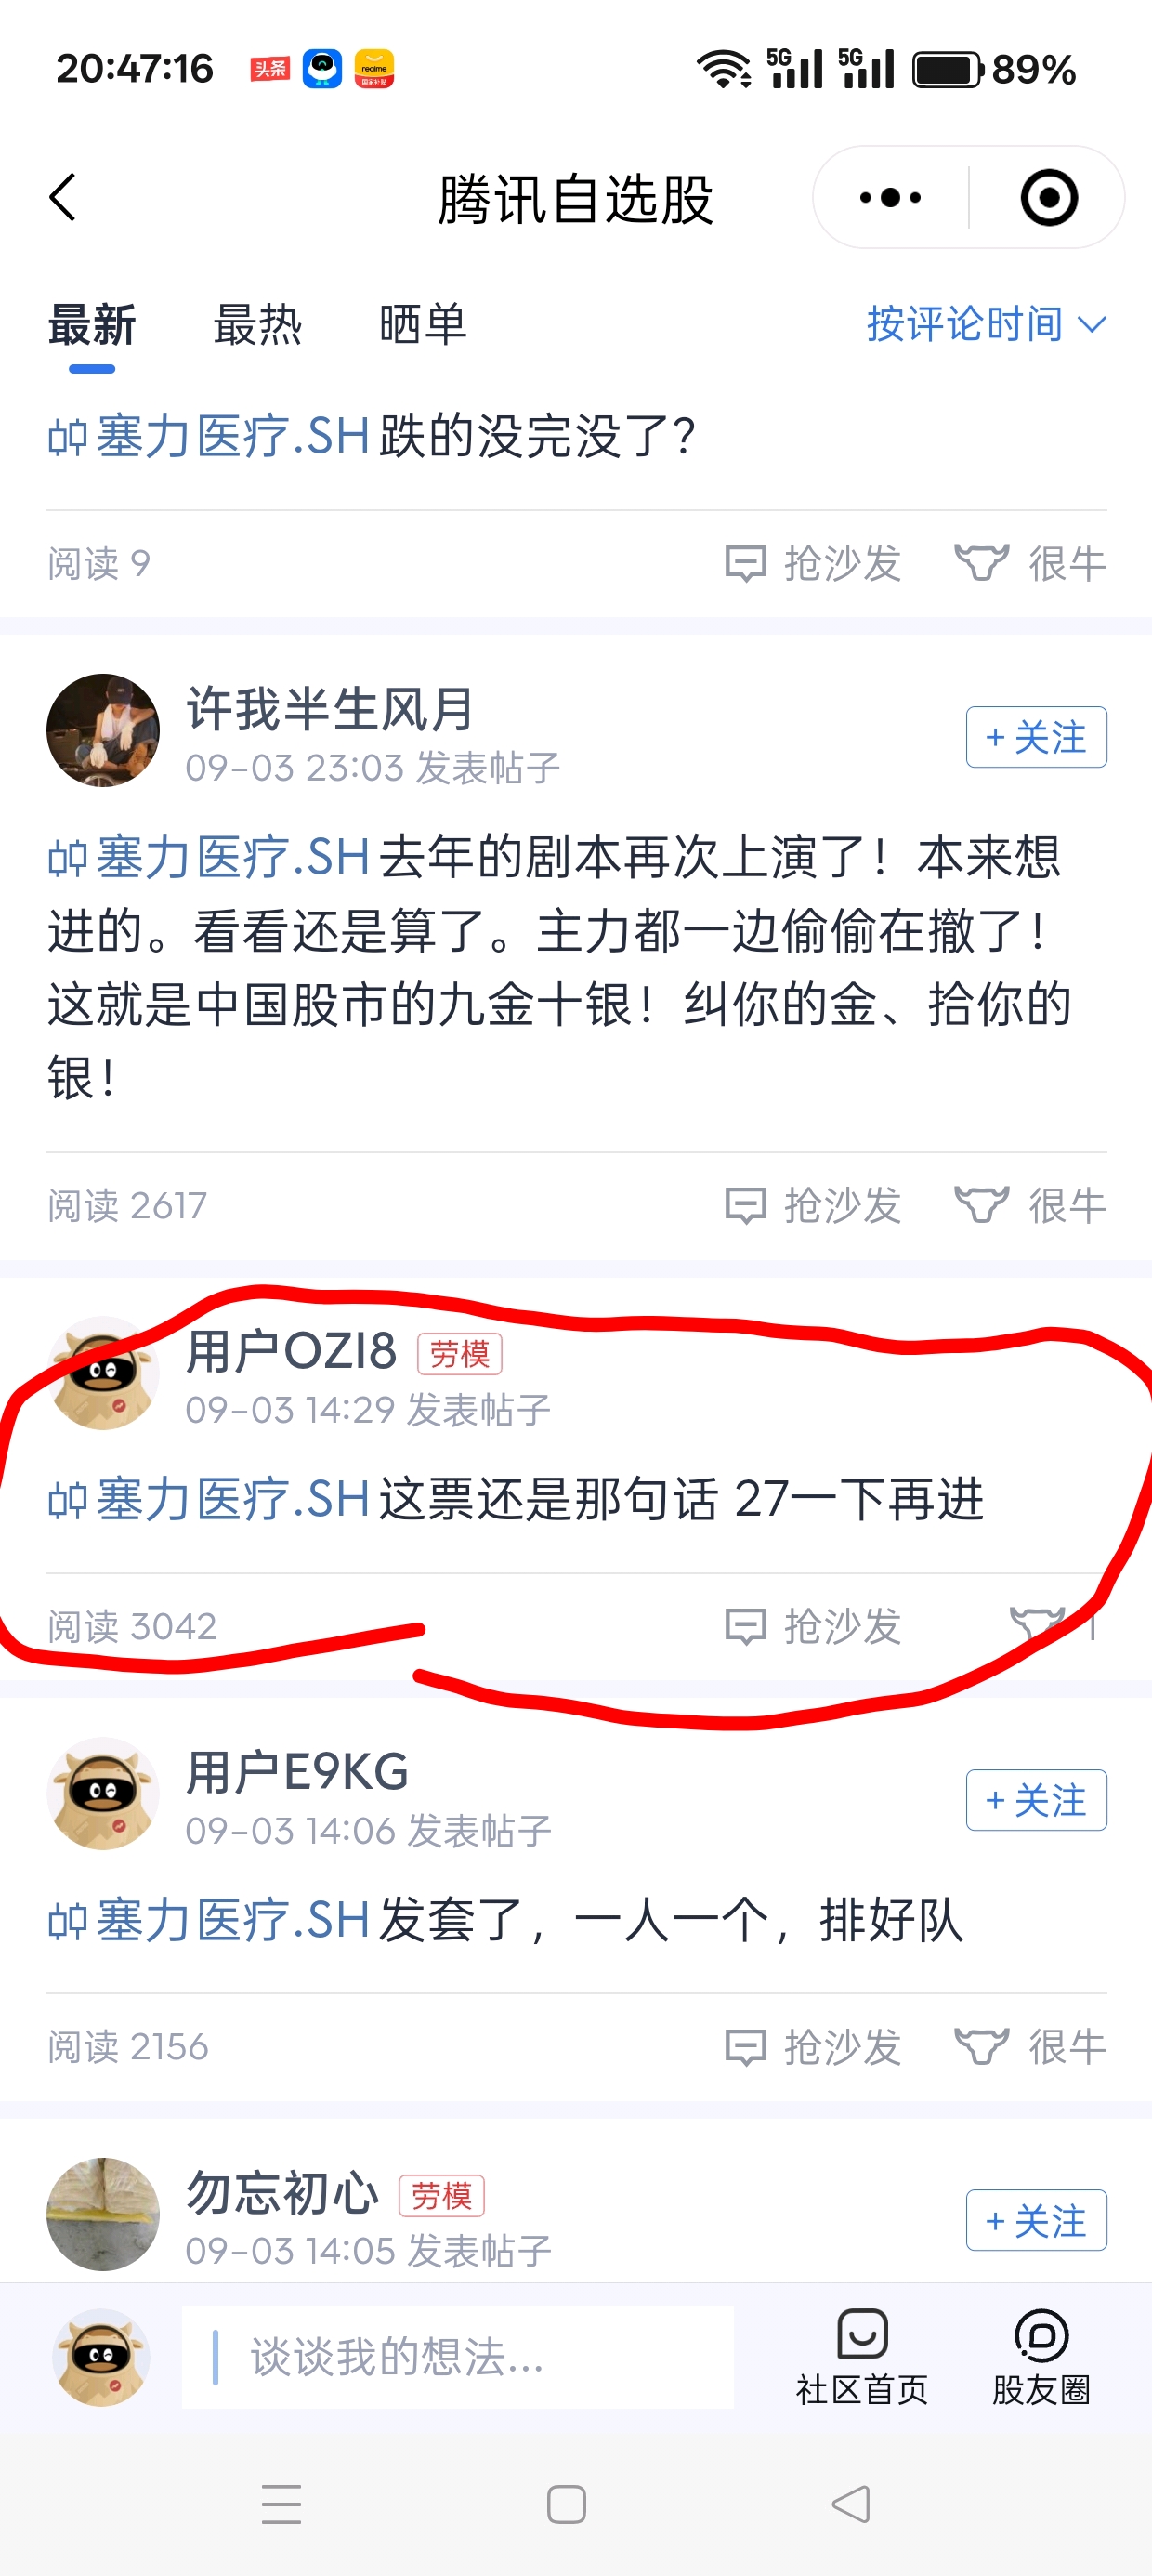This screenshot has width=1152, height=2576.
Task: Follow 用户E9KG with 关注 button
Action: [x=1036, y=1800]
